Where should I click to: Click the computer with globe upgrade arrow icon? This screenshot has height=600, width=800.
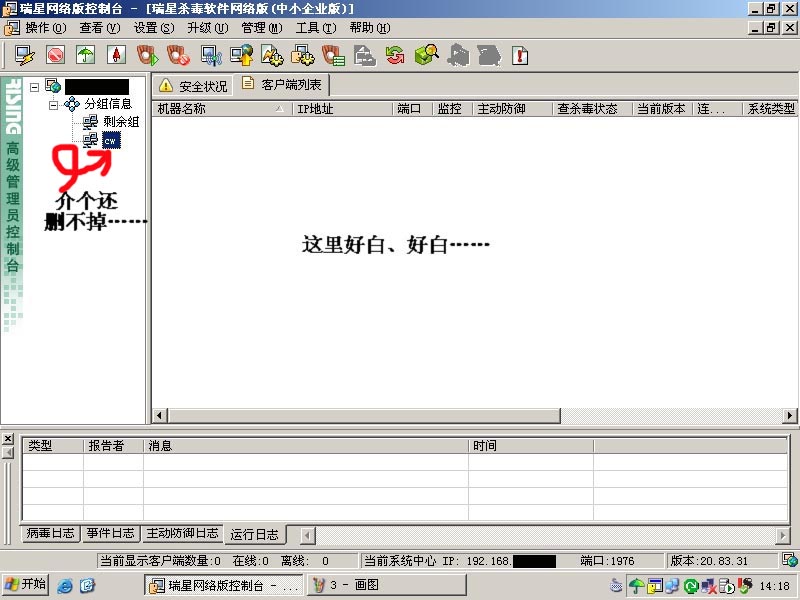pyautogui.click(x=241, y=55)
